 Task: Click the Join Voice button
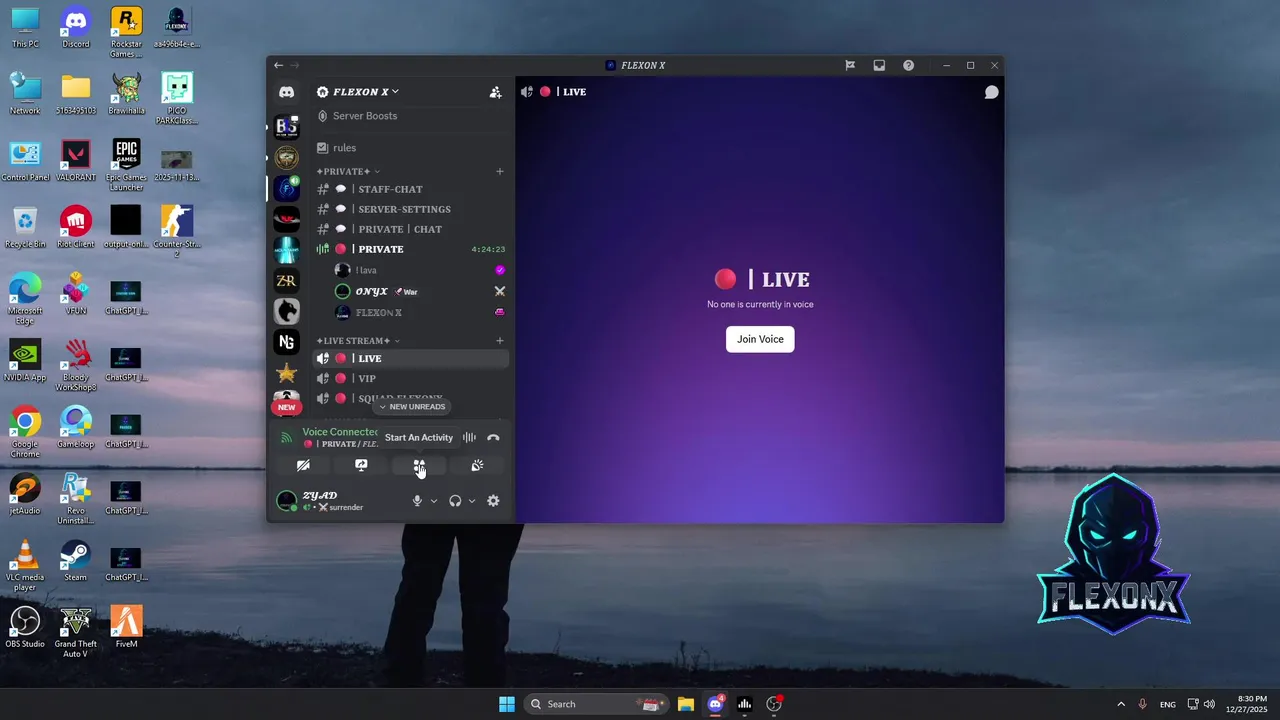[760, 339]
